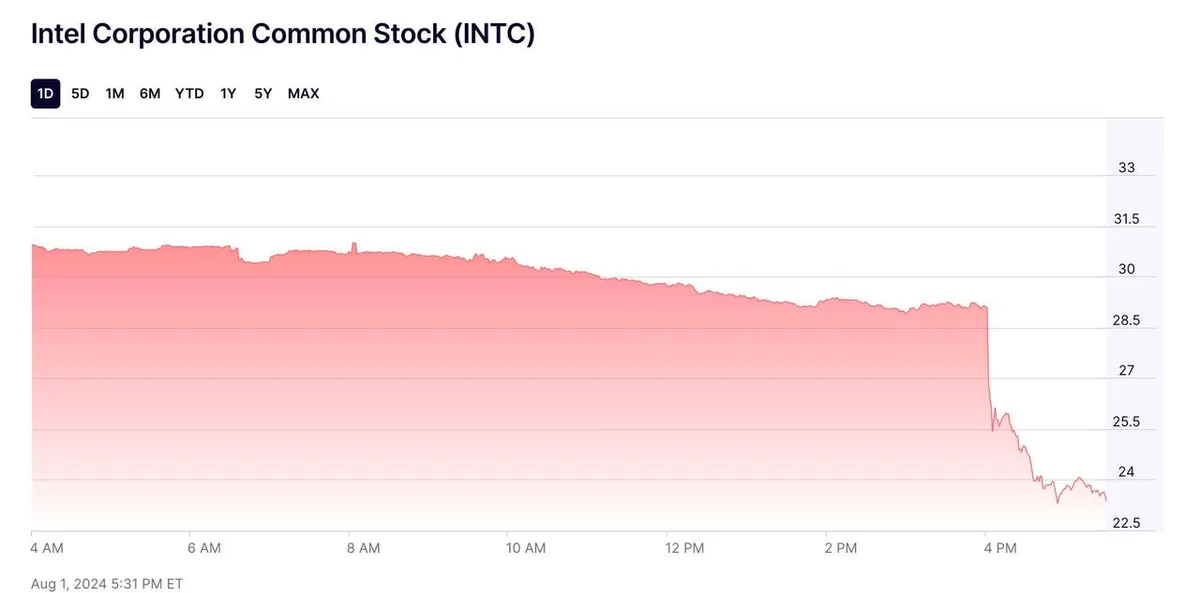Click the 2 PM time axis label
1200x593 pixels.
coord(841,548)
